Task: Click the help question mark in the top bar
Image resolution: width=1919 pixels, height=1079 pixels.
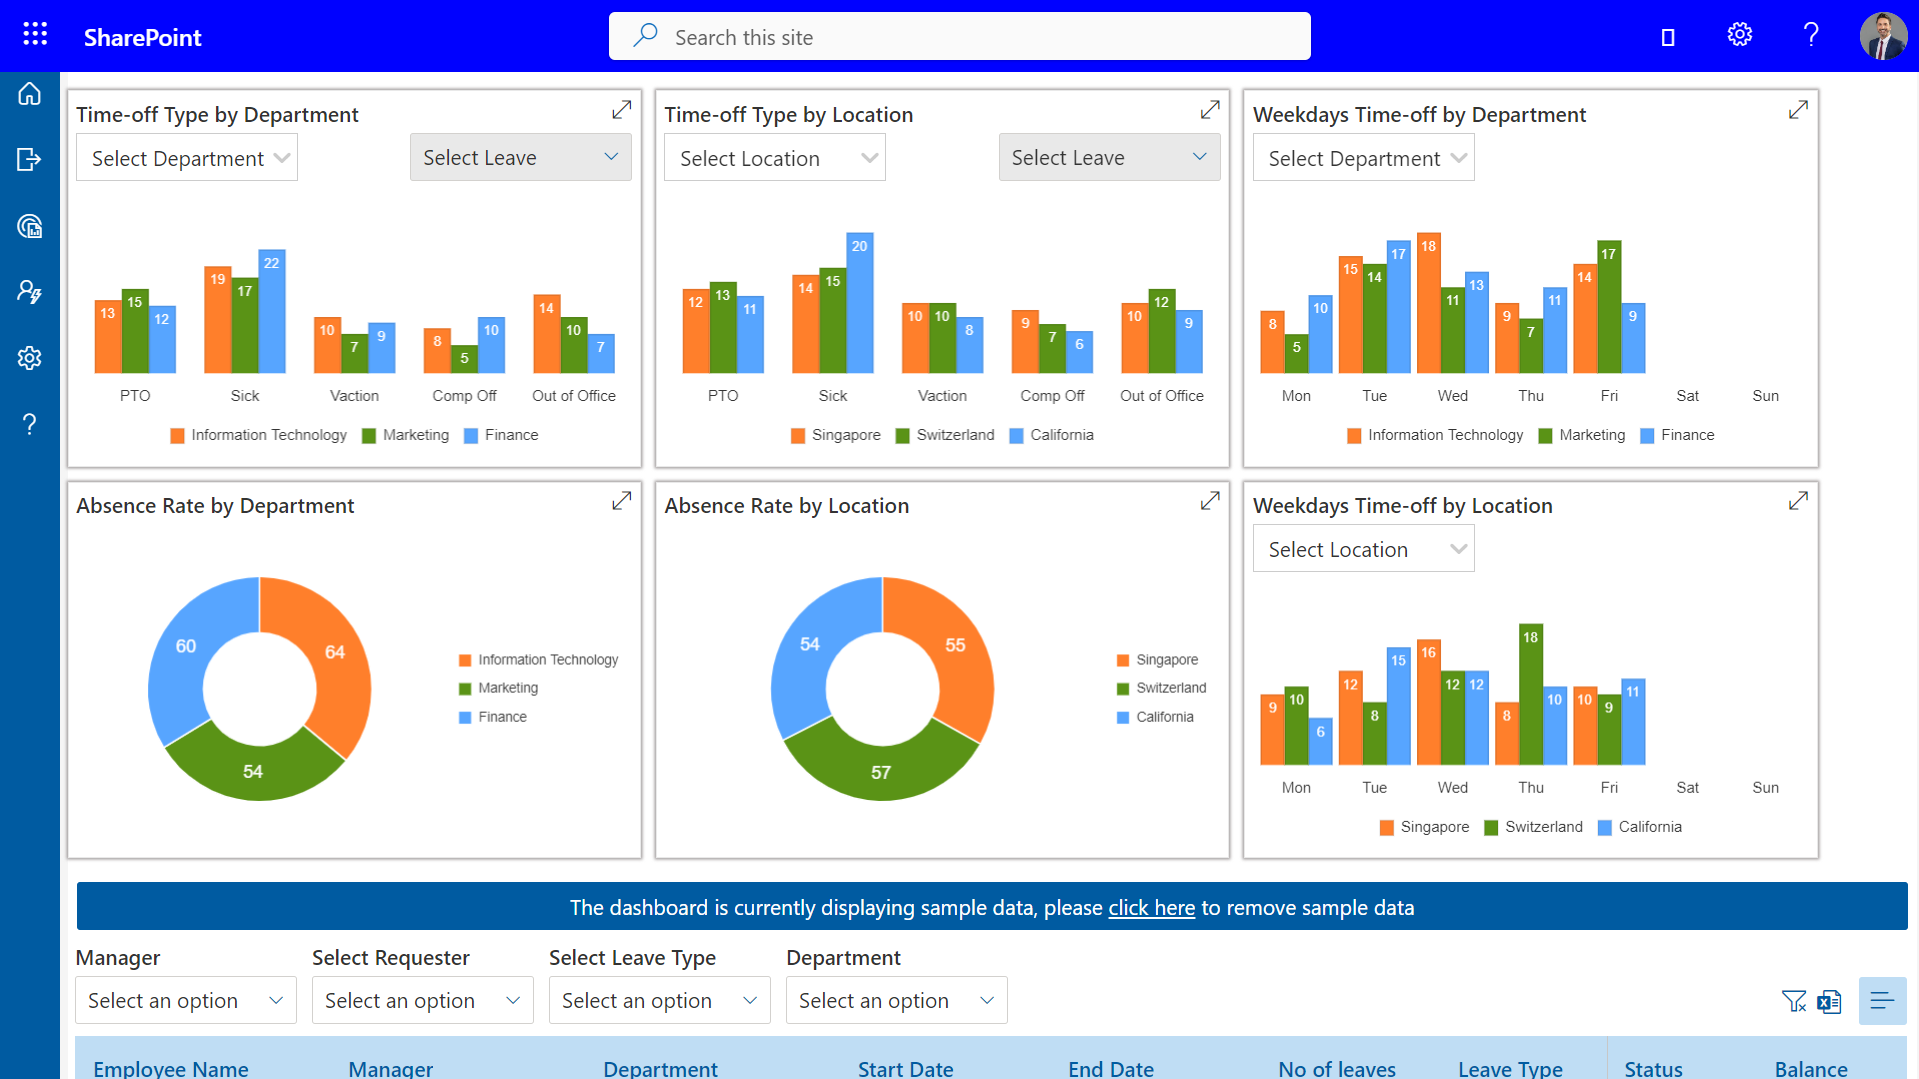Action: 1810,35
